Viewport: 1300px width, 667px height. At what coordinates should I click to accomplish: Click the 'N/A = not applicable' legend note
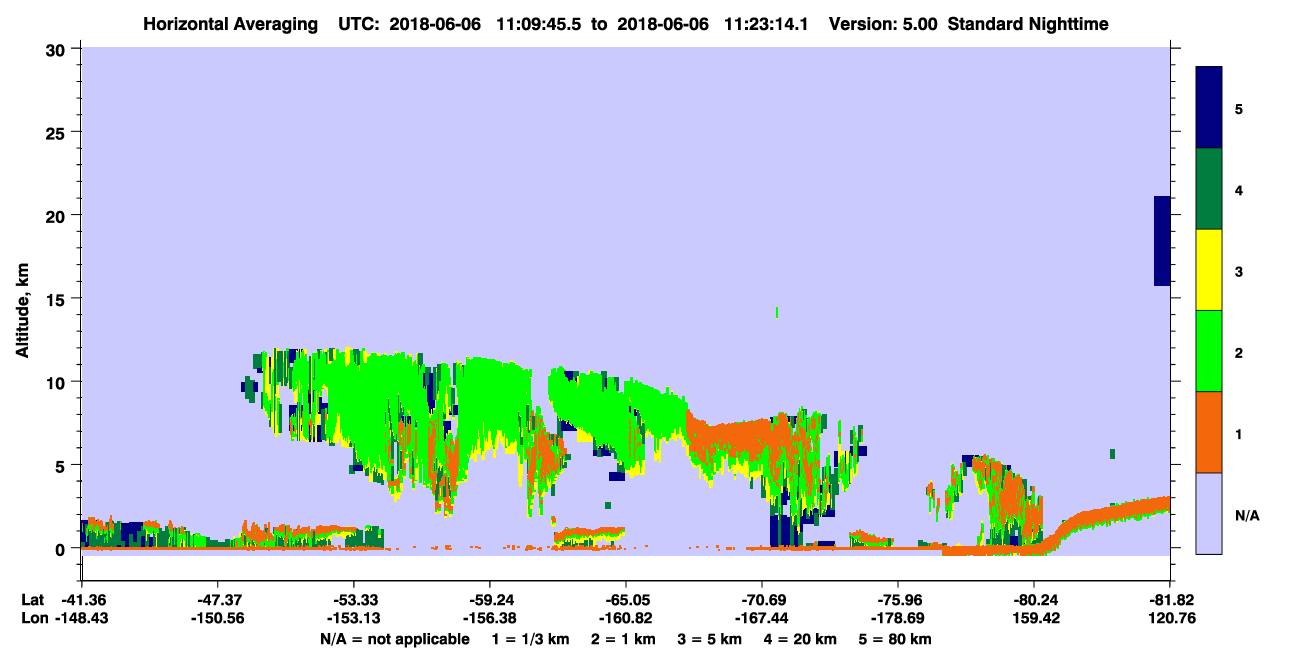click(394, 639)
